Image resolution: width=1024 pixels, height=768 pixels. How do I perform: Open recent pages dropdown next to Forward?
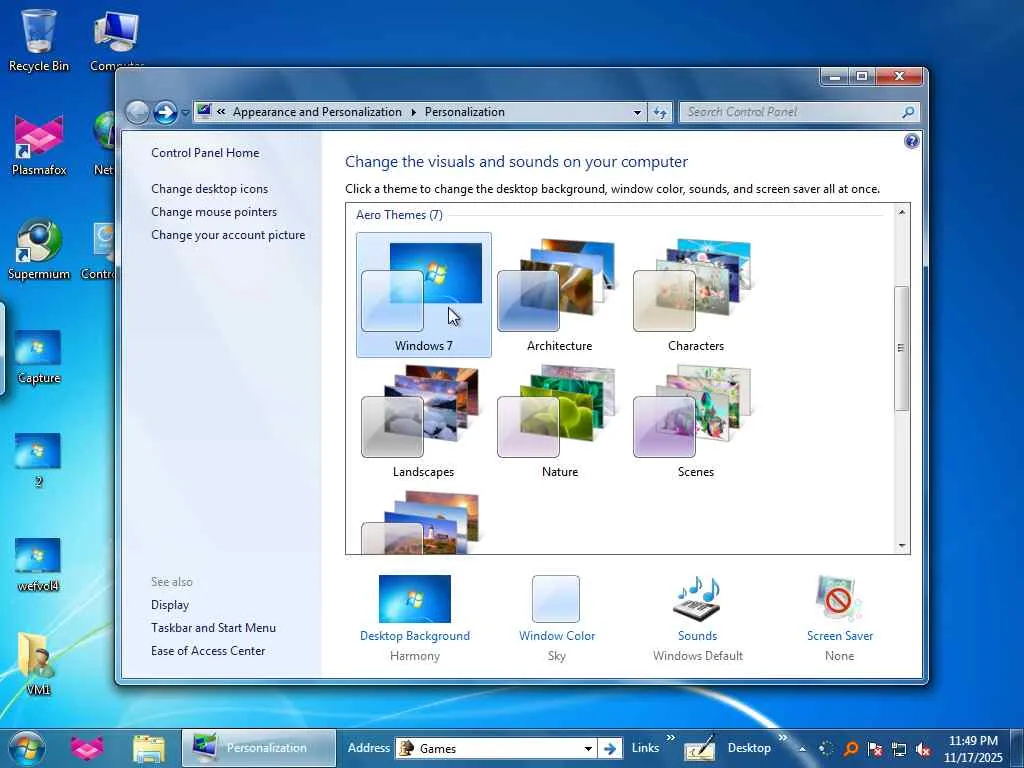coord(185,113)
